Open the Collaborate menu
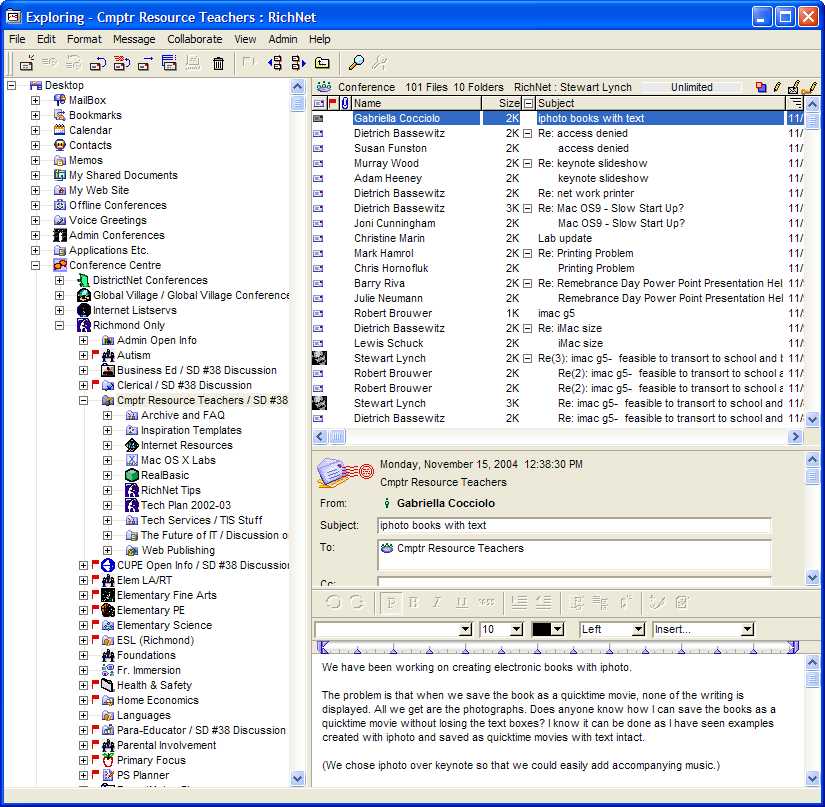The image size is (825, 807). [x=194, y=39]
